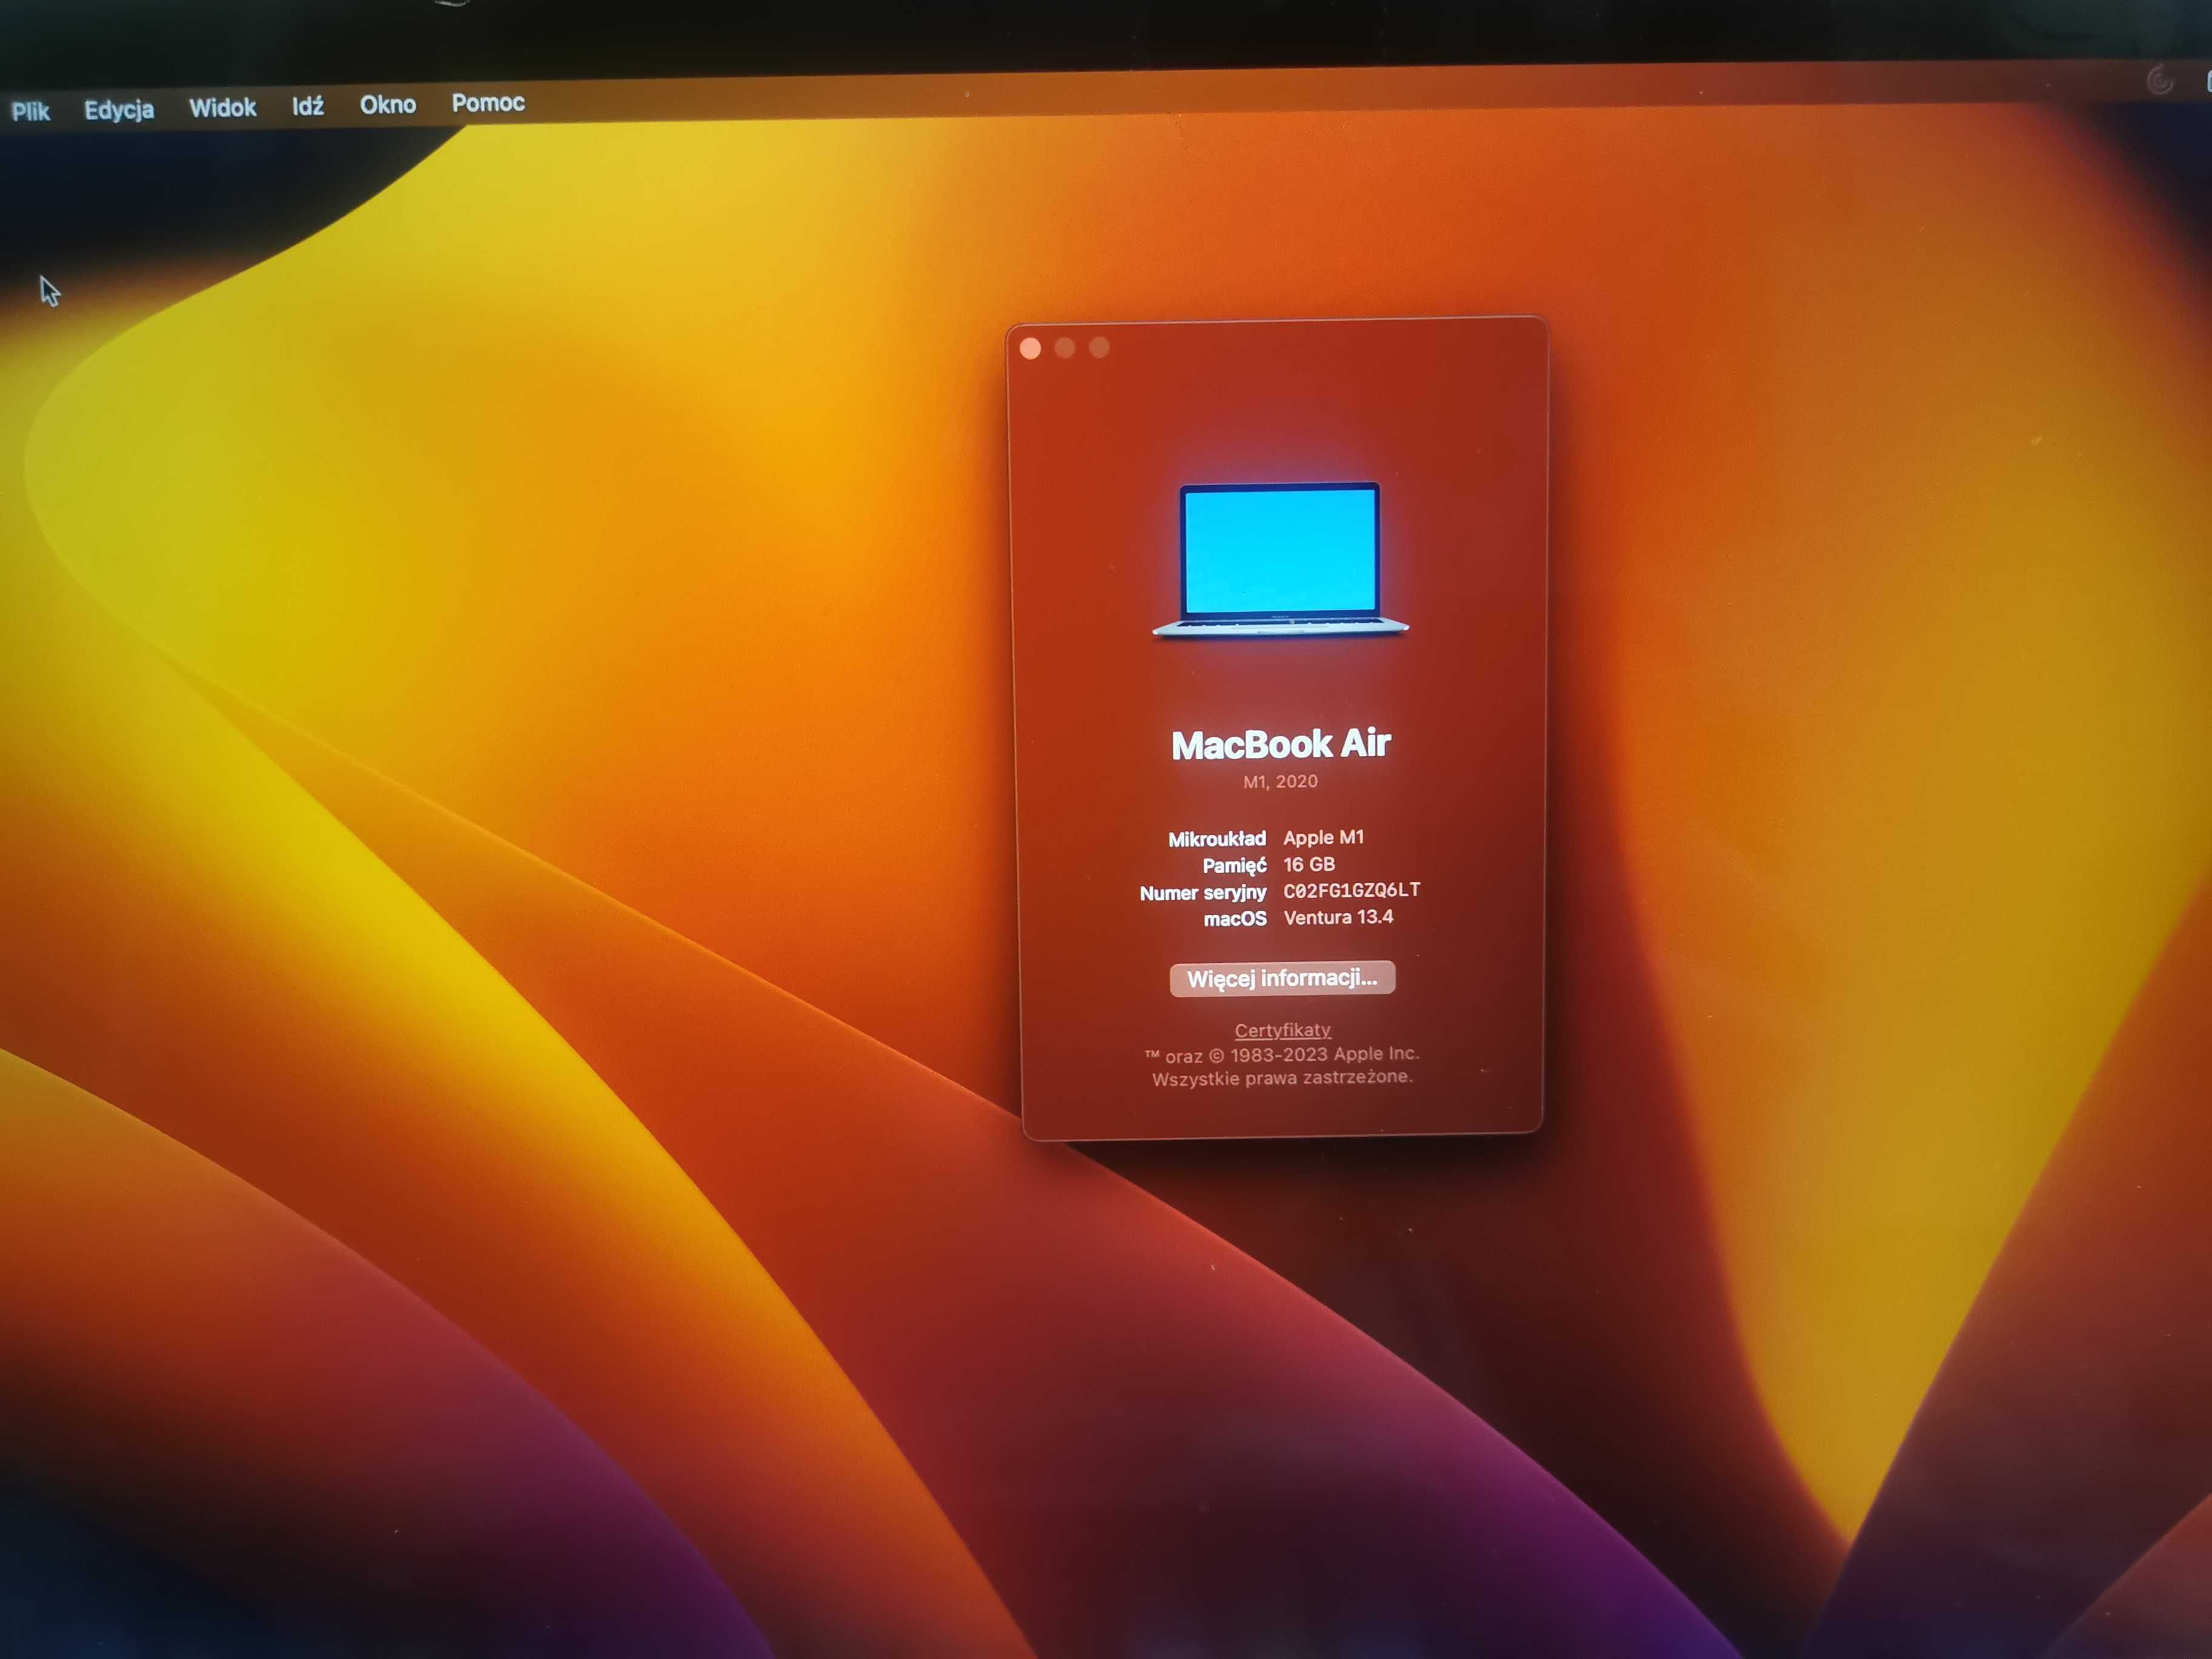Click the Pamięć label

pos(1234,866)
